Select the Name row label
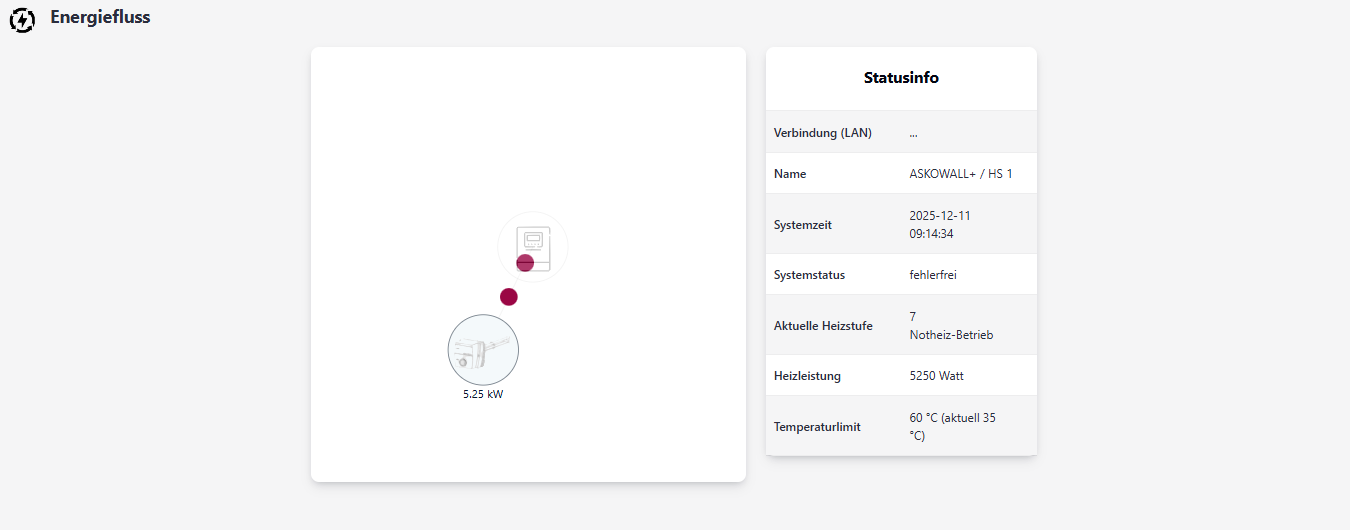The height and width of the screenshot is (530, 1350). tap(790, 174)
